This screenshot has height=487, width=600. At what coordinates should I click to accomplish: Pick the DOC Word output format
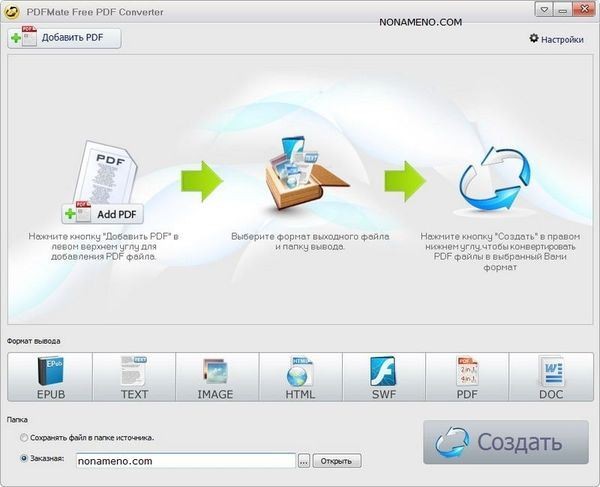(550, 377)
